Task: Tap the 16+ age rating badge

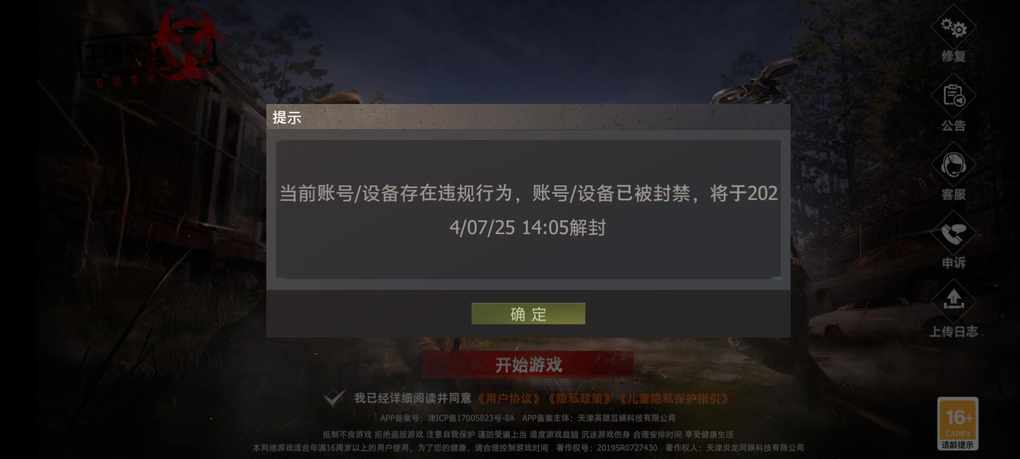Action: tap(958, 418)
